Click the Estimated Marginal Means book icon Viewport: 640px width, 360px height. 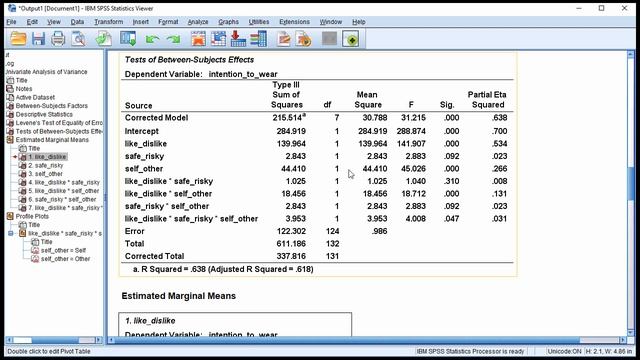pyautogui.click(x=10, y=140)
